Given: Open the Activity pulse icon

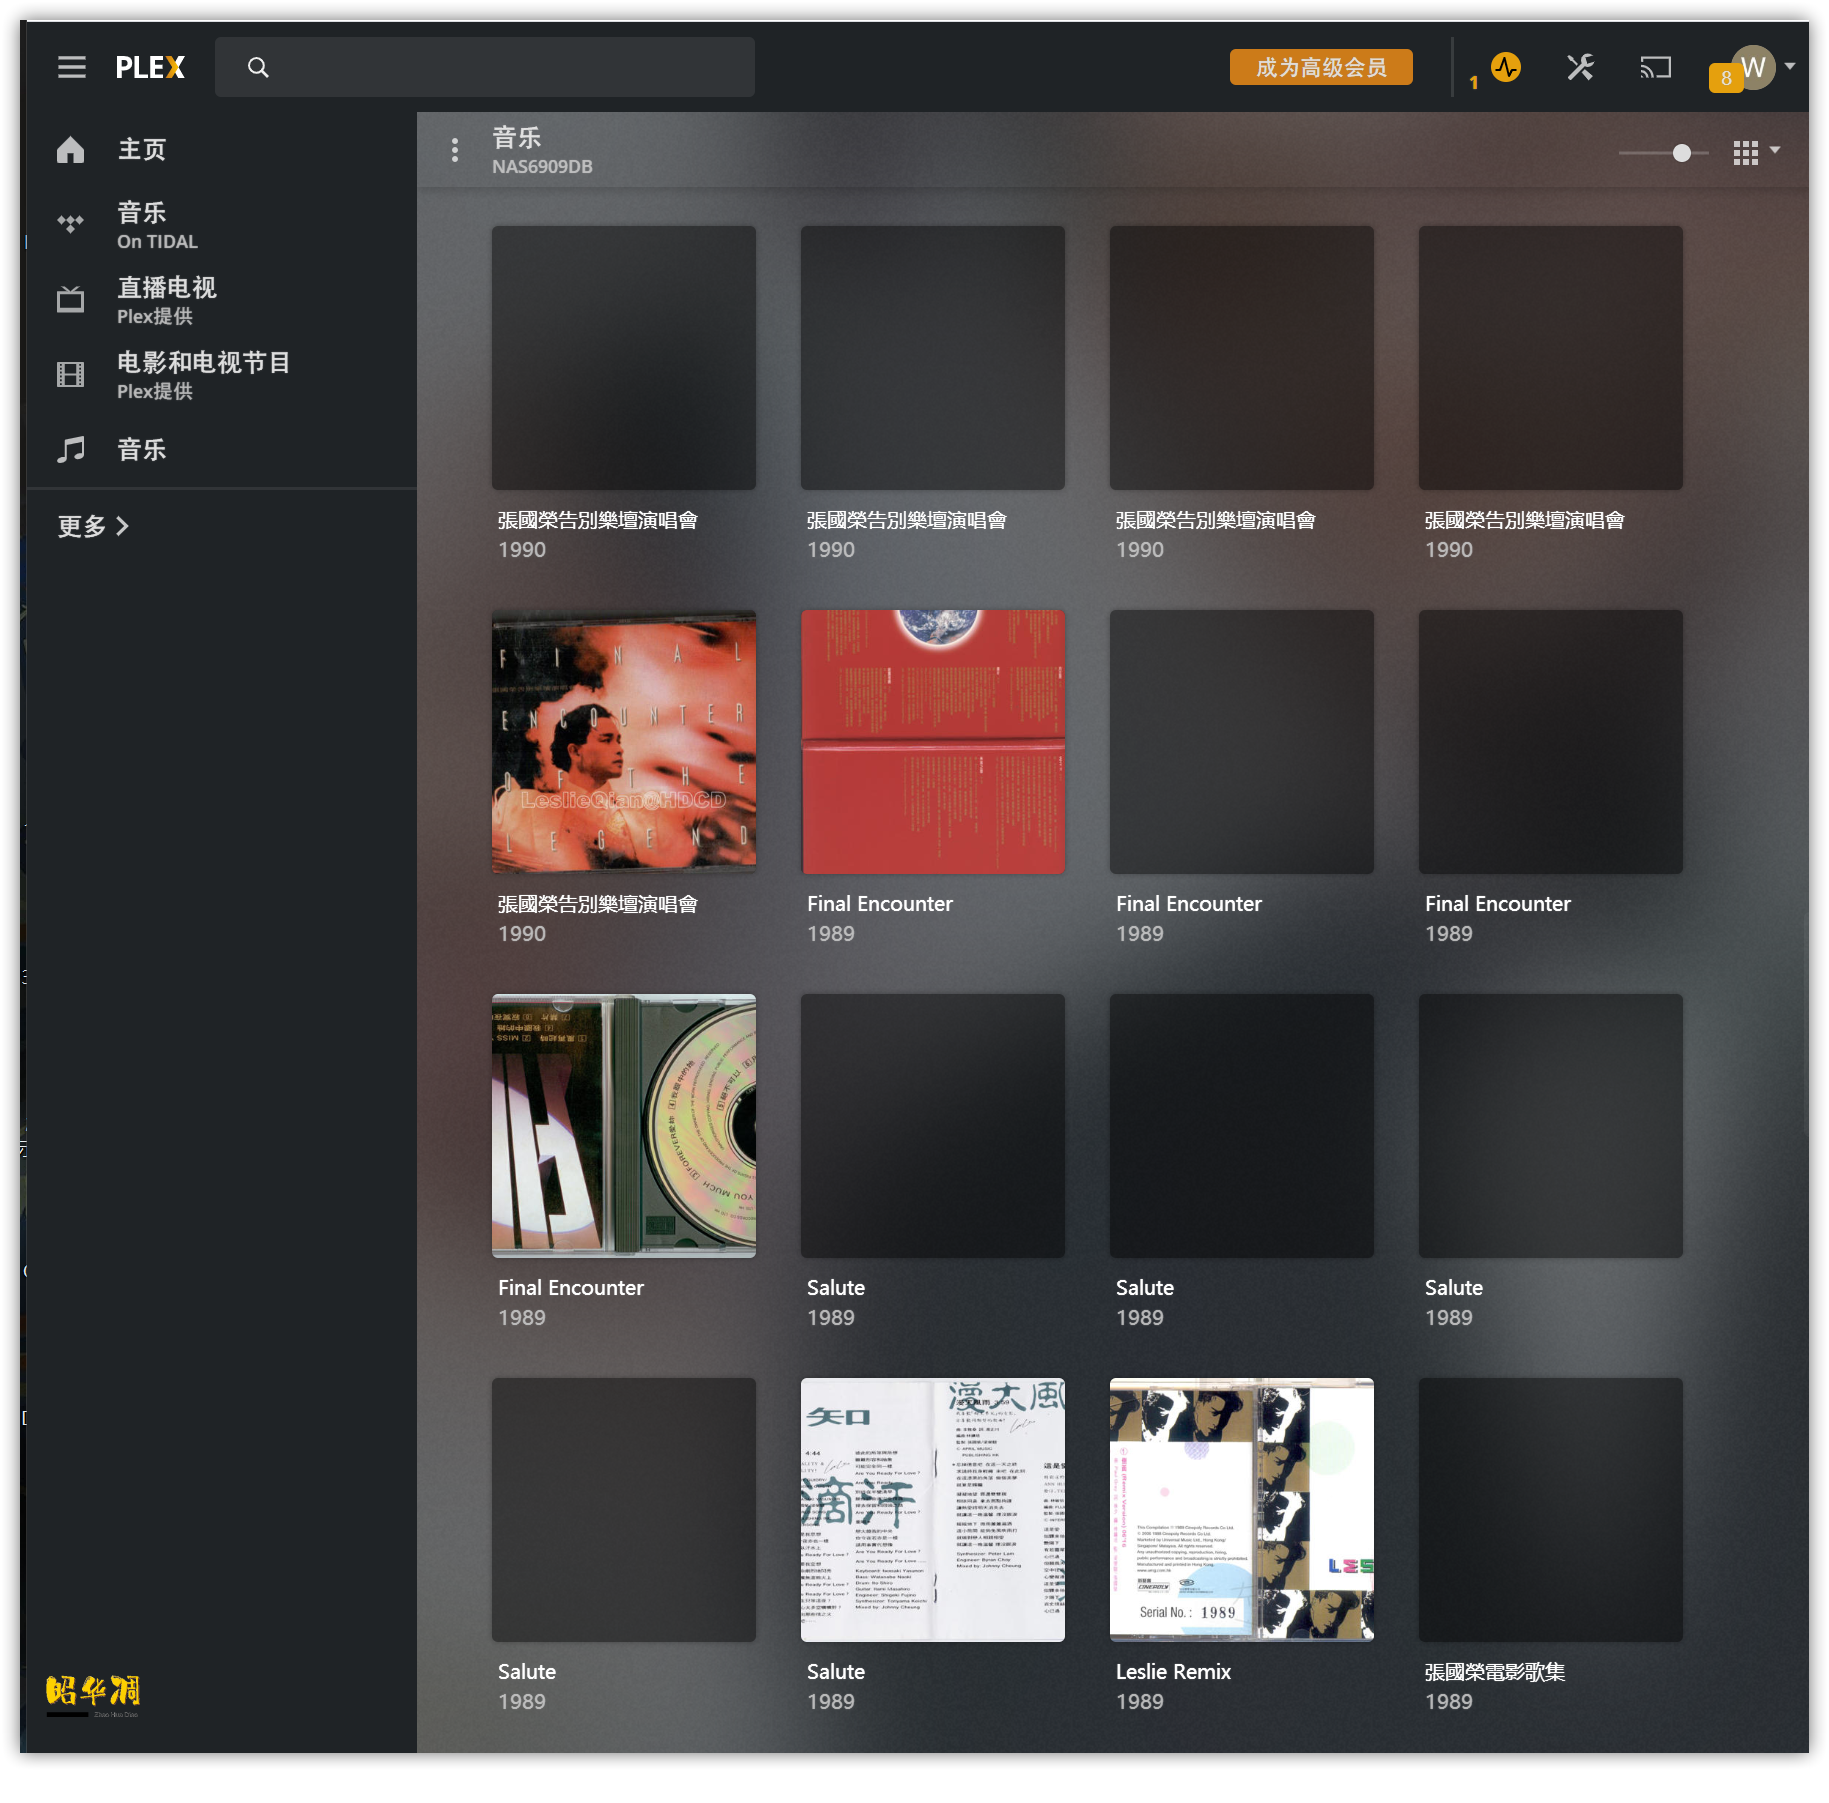Looking at the screenshot, I should point(1505,67).
